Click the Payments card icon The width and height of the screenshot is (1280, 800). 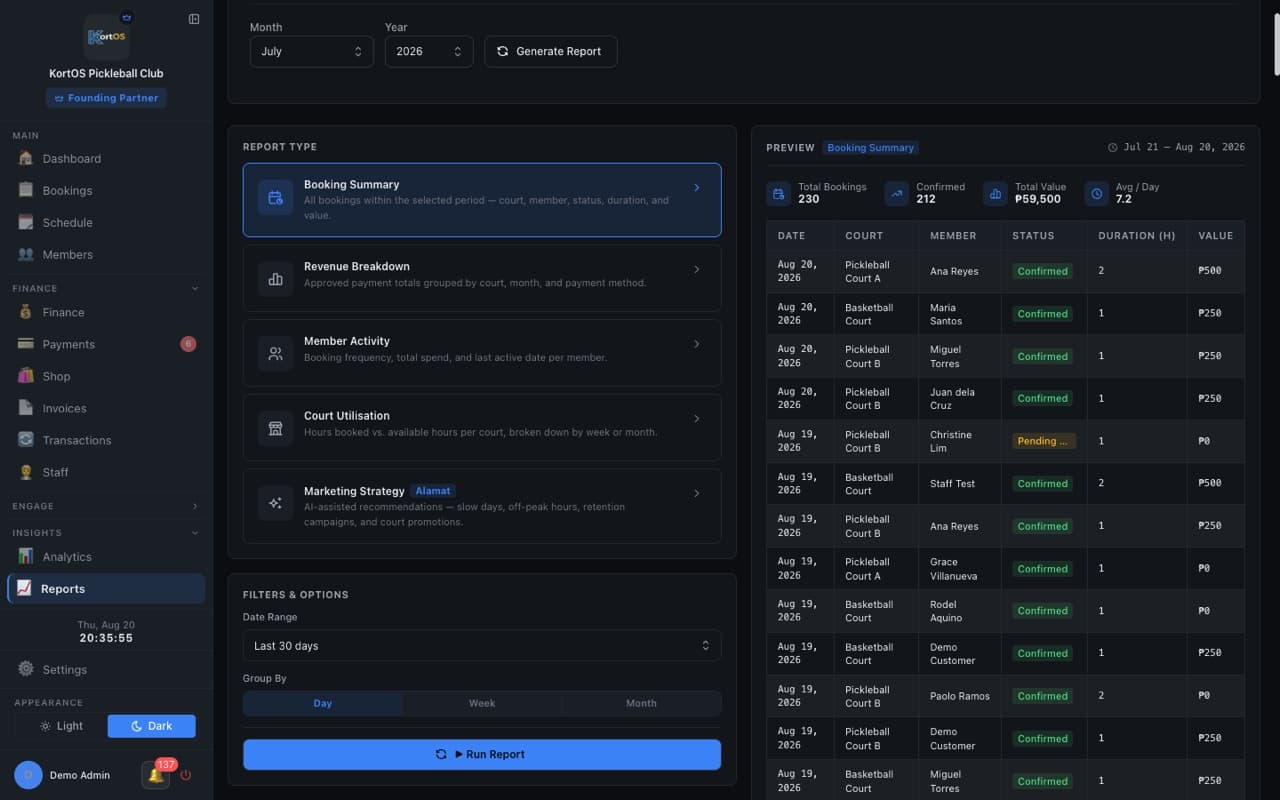(26, 344)
